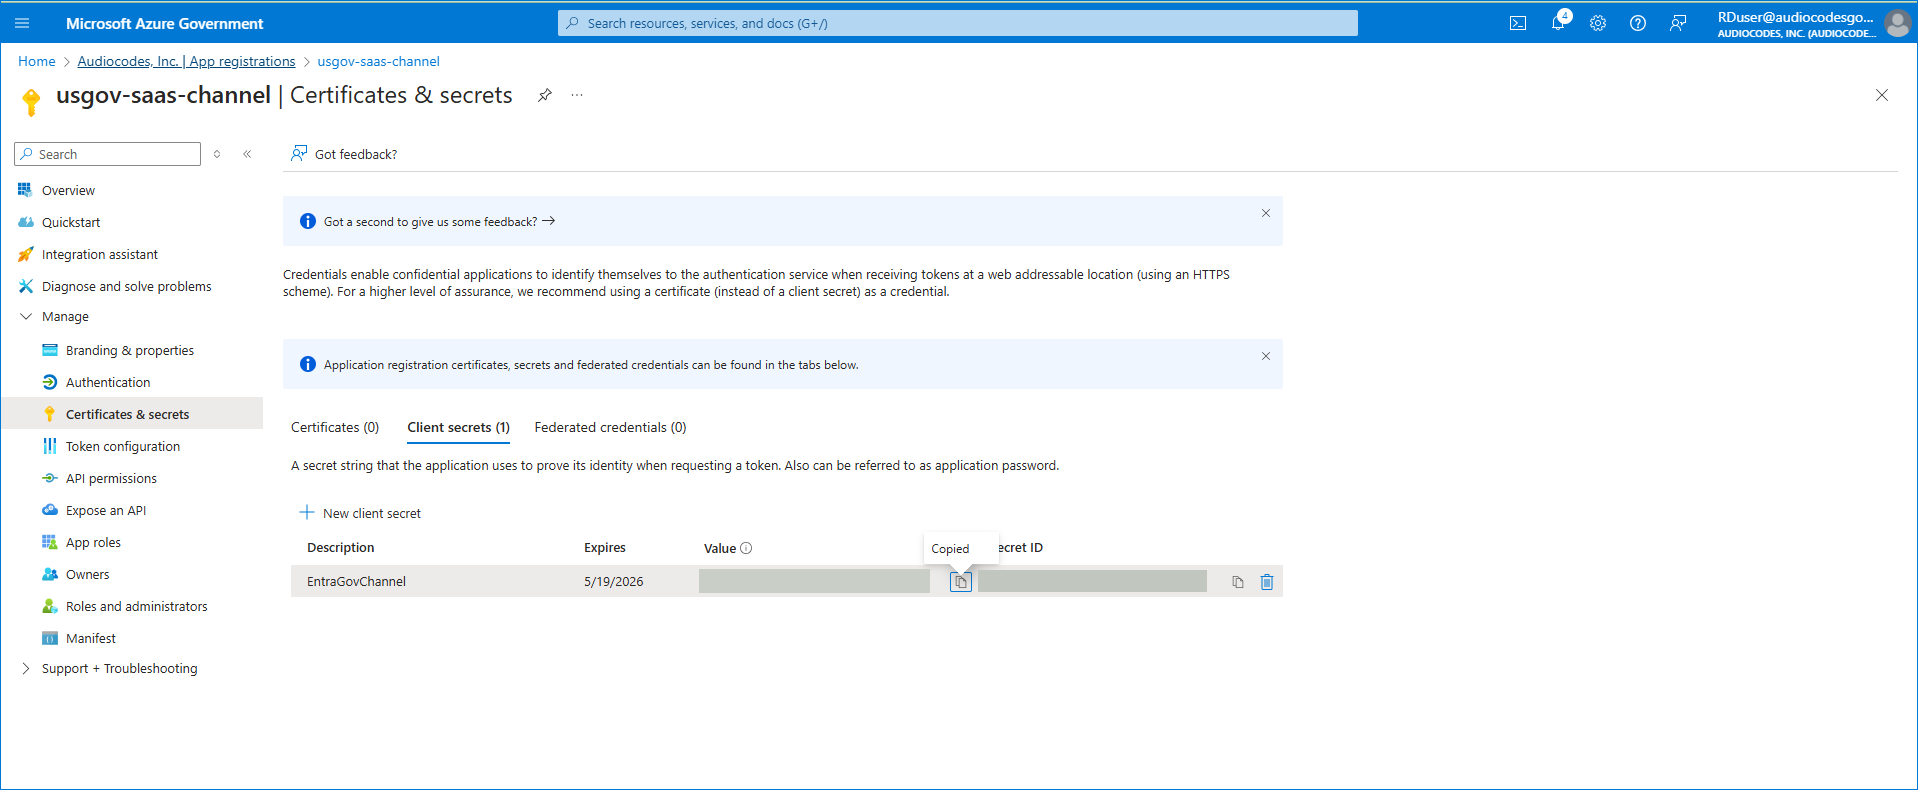Open API permissions
The image size is (1918, 790).
pyautogui.click(x=111, y=478)
